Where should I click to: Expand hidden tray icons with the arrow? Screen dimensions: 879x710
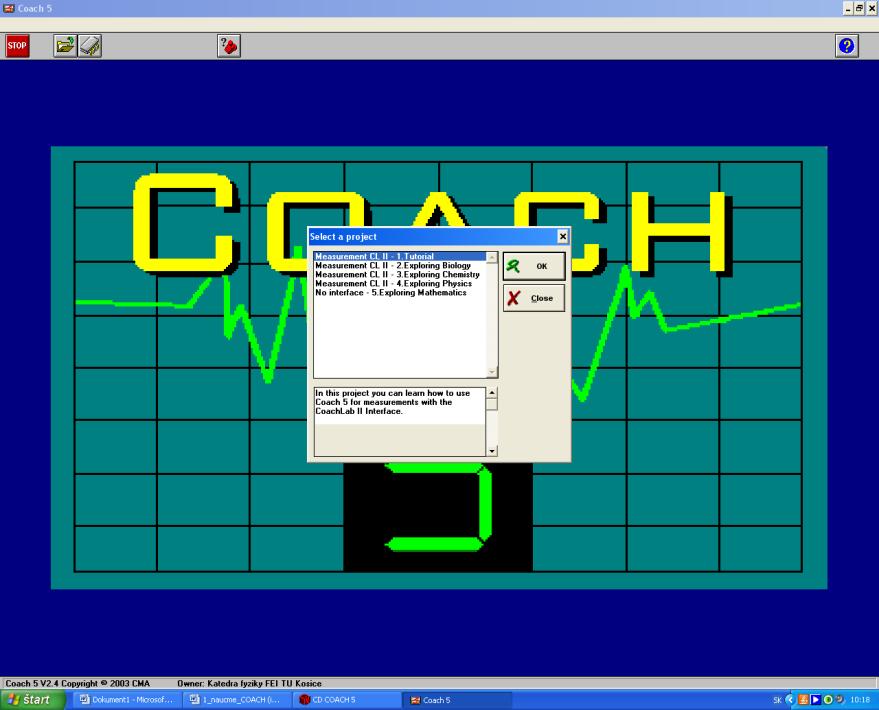click(x=790, y=700)
